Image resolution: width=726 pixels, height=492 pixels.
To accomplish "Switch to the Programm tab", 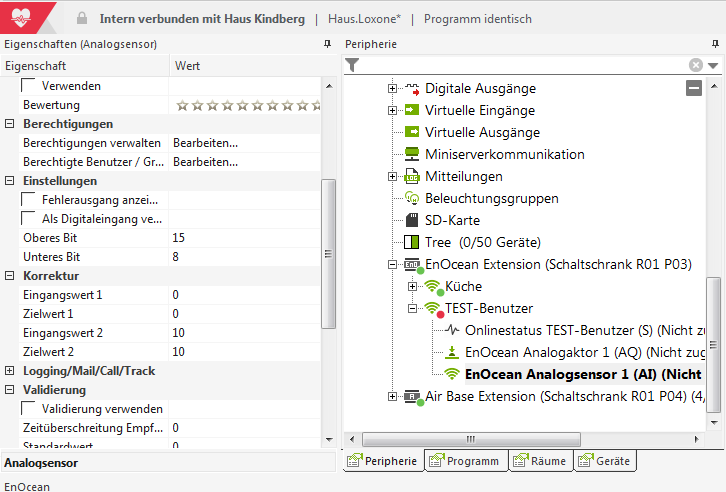I will click(466, 461).
